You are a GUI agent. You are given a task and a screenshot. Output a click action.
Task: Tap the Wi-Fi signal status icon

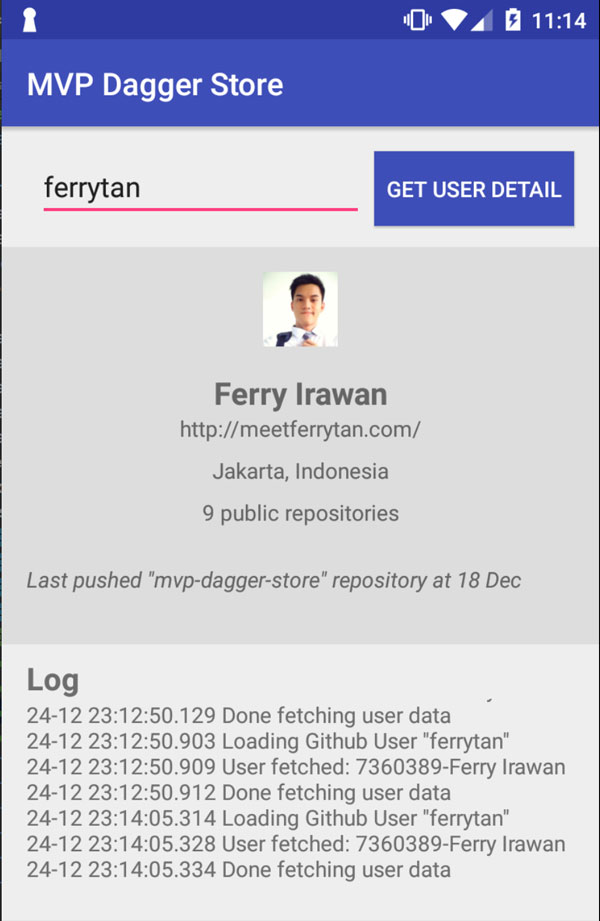[x=454, y=21]
